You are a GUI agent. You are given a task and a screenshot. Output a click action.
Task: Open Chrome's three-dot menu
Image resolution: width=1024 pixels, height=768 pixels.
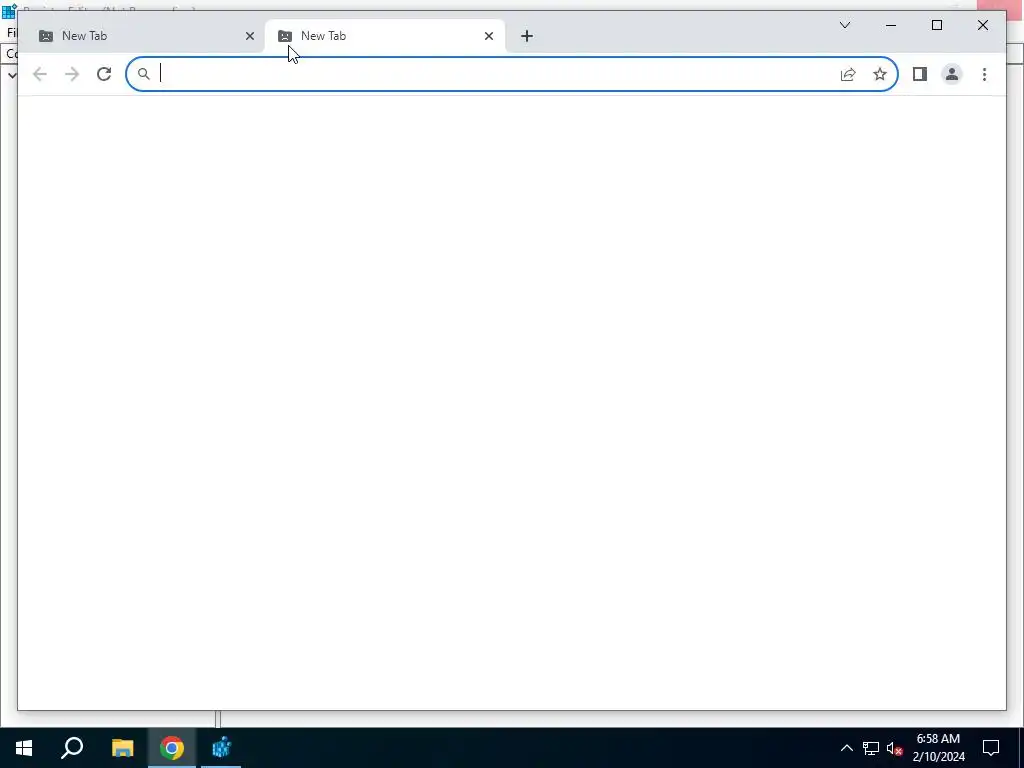[x=984, y=74]
